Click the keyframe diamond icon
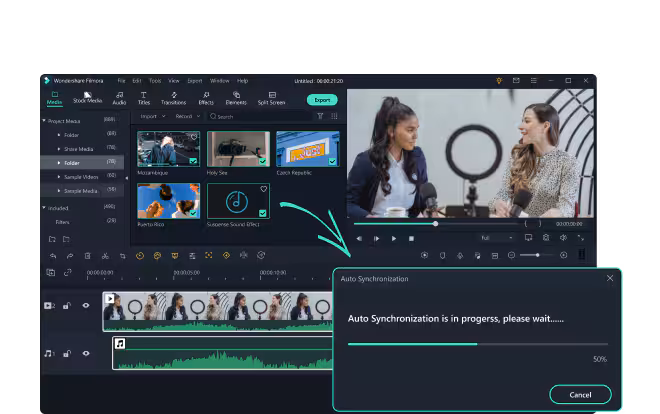Screen dimensions: 660x414 (x=226, y=255)
